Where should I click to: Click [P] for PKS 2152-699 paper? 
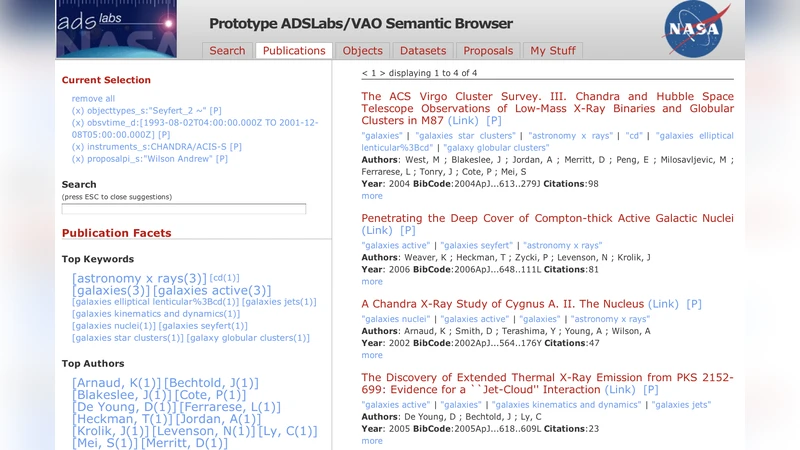(x=651, y=390)
